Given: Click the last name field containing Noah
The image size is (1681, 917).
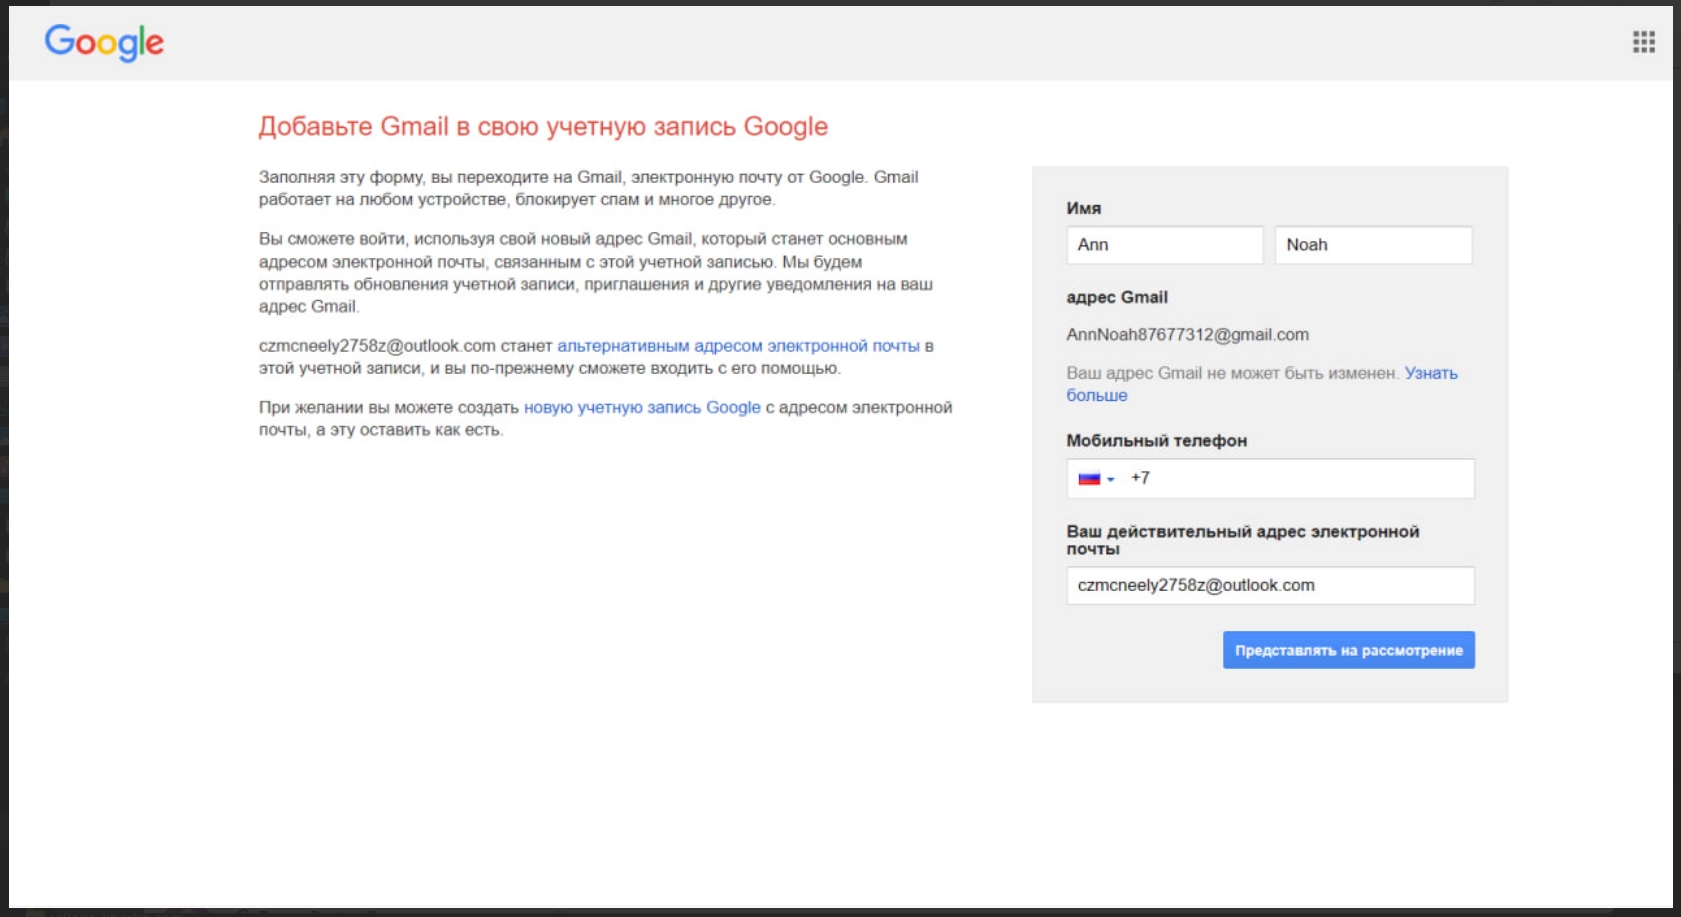Looking at the screenshot, I should pyautogui.click(x=1372, y=245).
